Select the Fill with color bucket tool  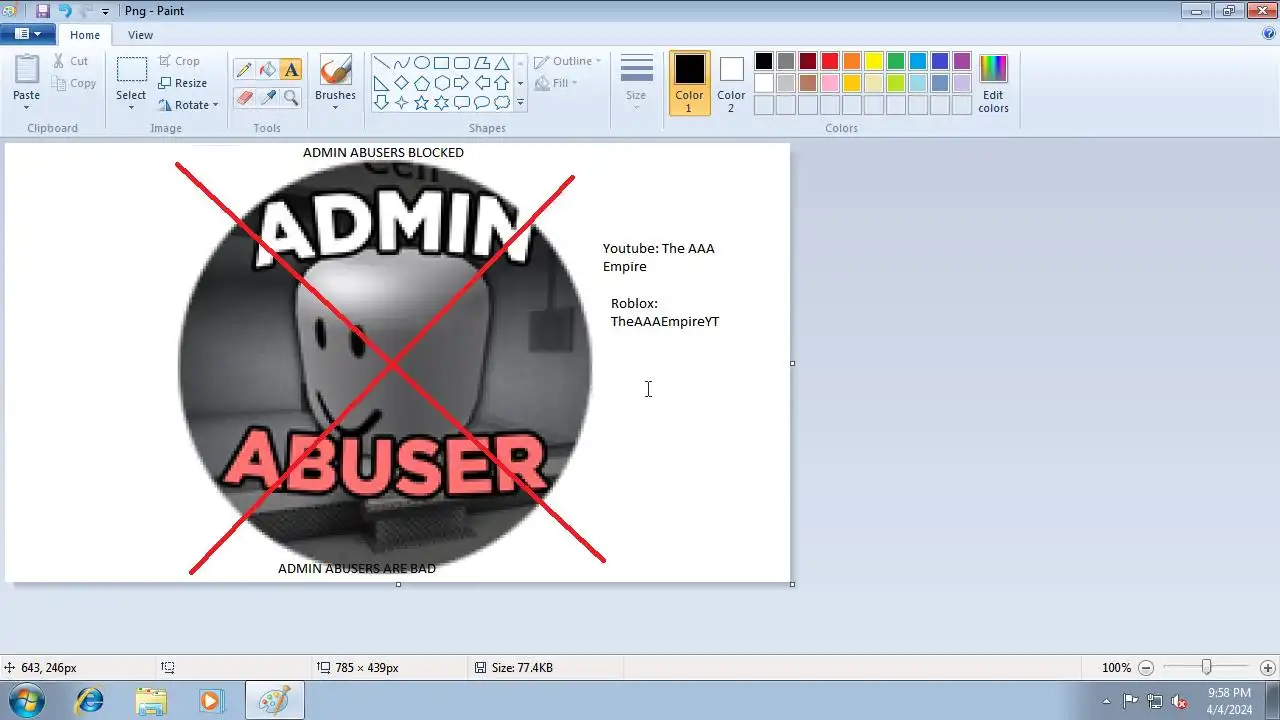[x=267, y=70]
